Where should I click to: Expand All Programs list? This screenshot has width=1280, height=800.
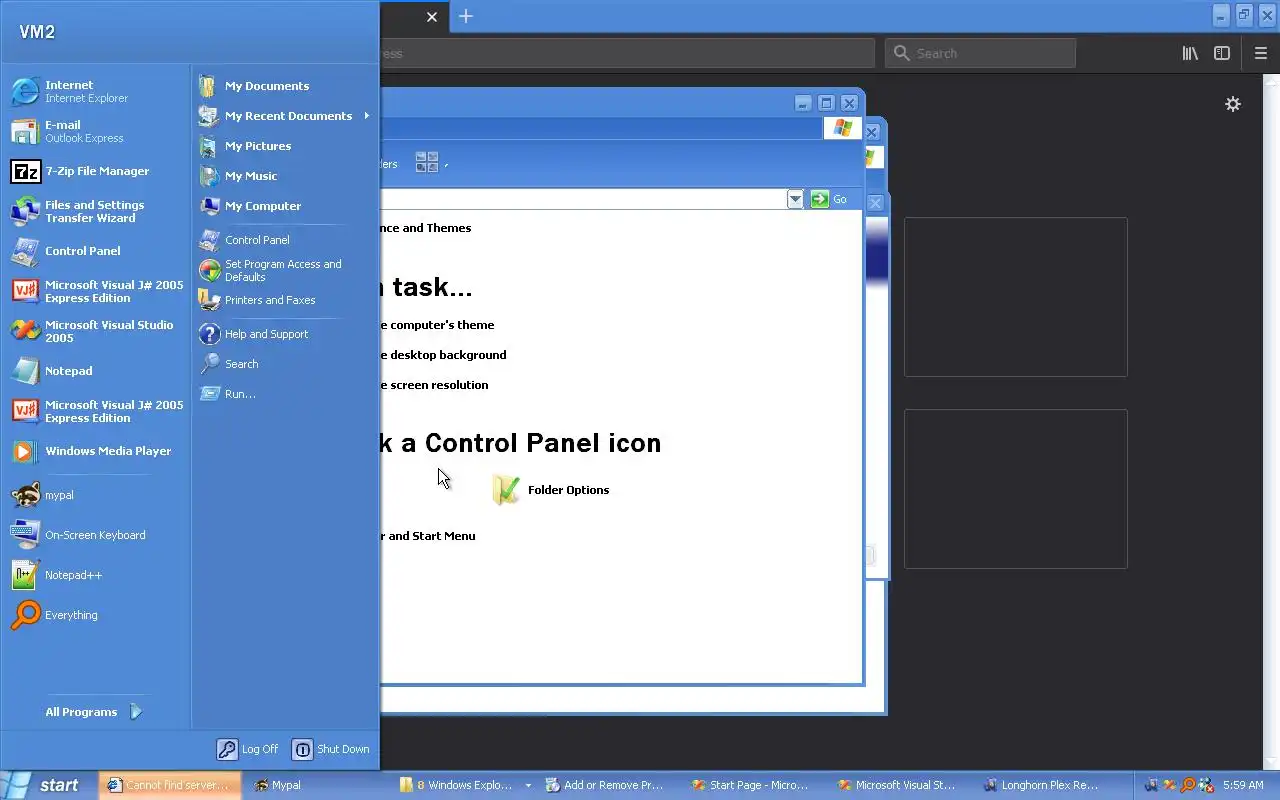pyautogui.click(x=95, y=712)
